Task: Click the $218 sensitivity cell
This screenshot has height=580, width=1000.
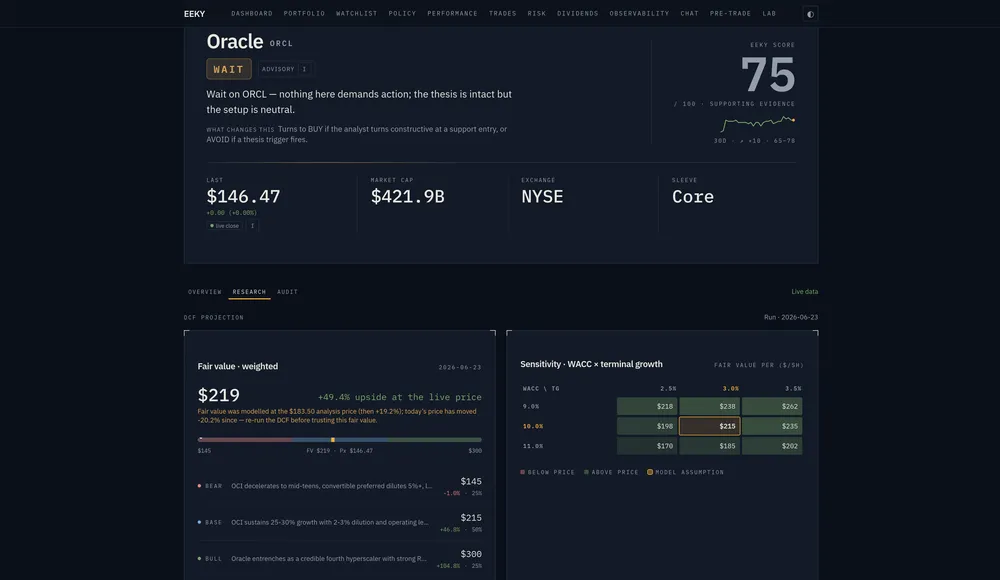Action: pyautogui.click(x=647, y=406)
